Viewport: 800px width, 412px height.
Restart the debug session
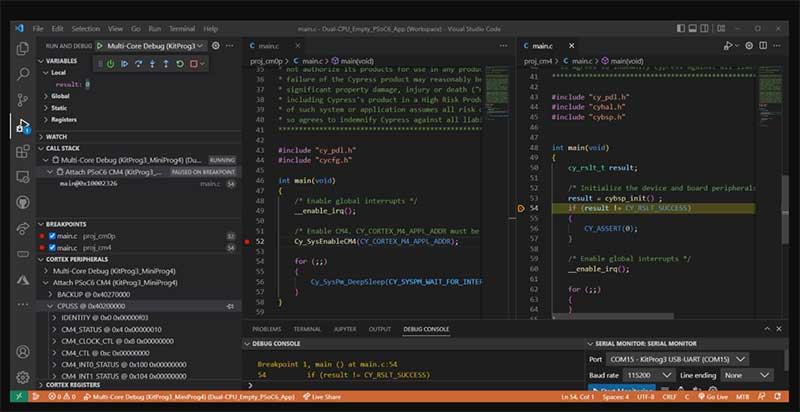[x=178, y=64]
